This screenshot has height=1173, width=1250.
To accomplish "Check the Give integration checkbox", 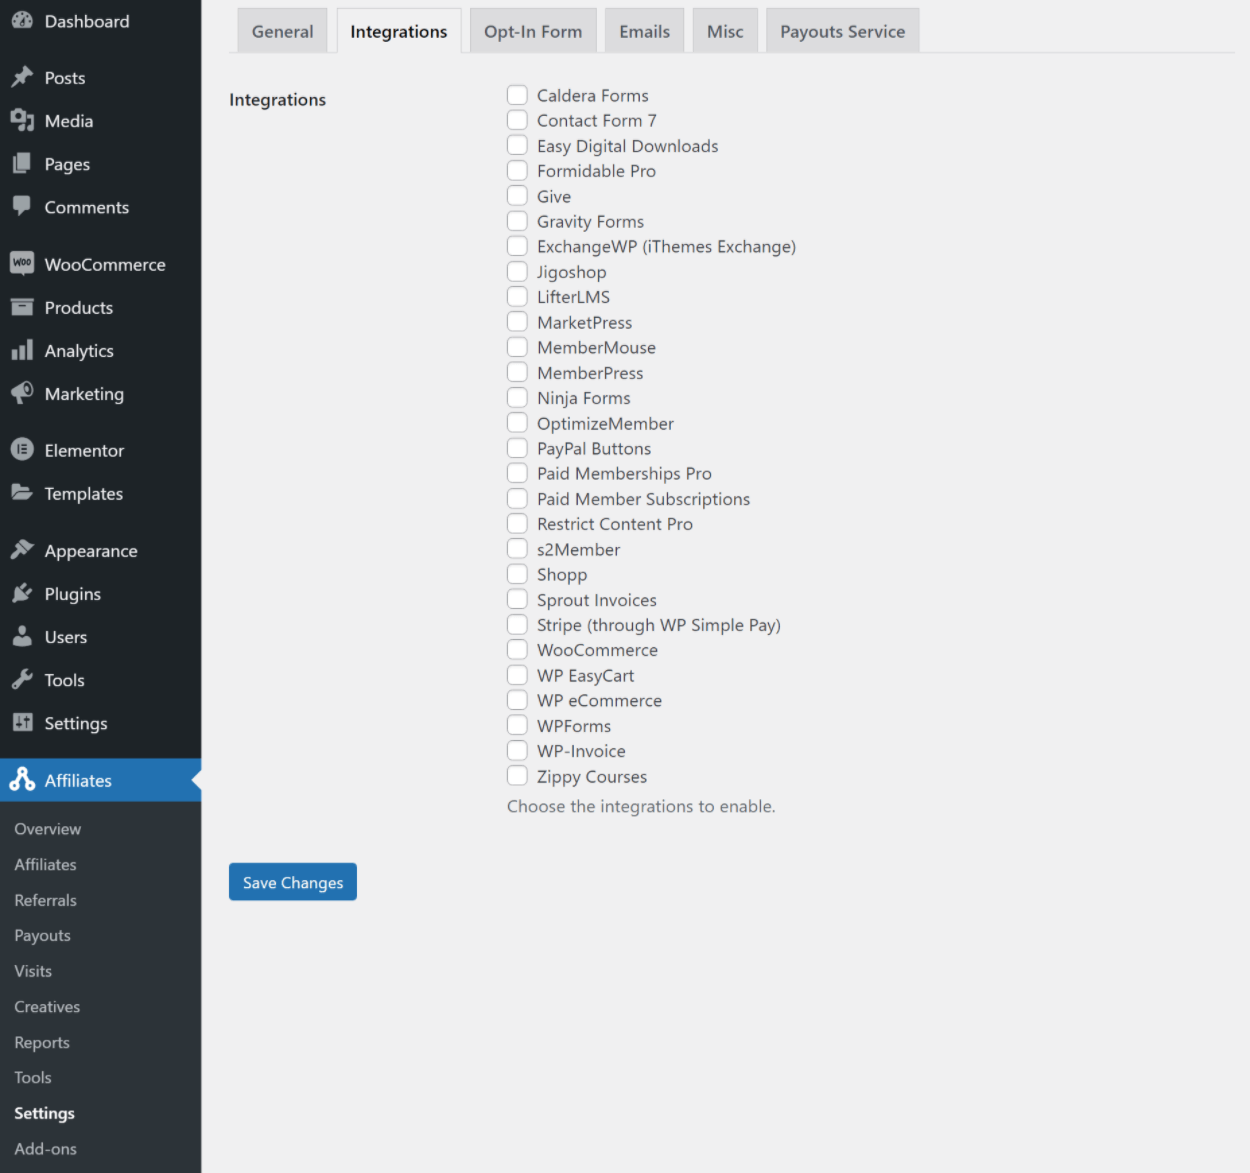I will pos(517,196).
